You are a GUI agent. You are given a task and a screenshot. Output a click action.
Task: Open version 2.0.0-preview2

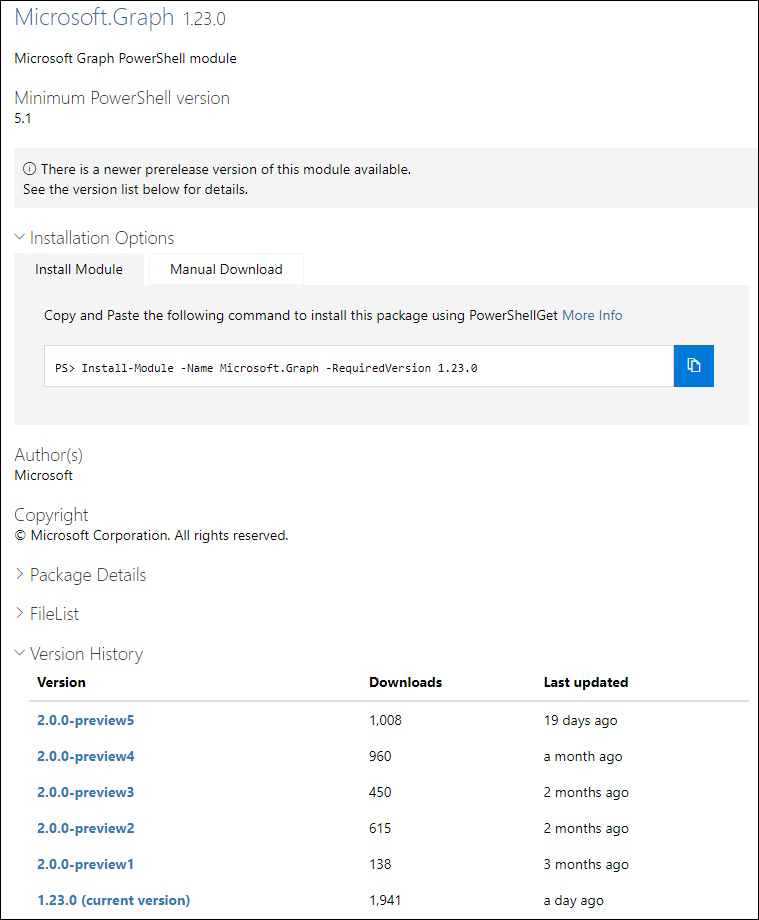86,828
